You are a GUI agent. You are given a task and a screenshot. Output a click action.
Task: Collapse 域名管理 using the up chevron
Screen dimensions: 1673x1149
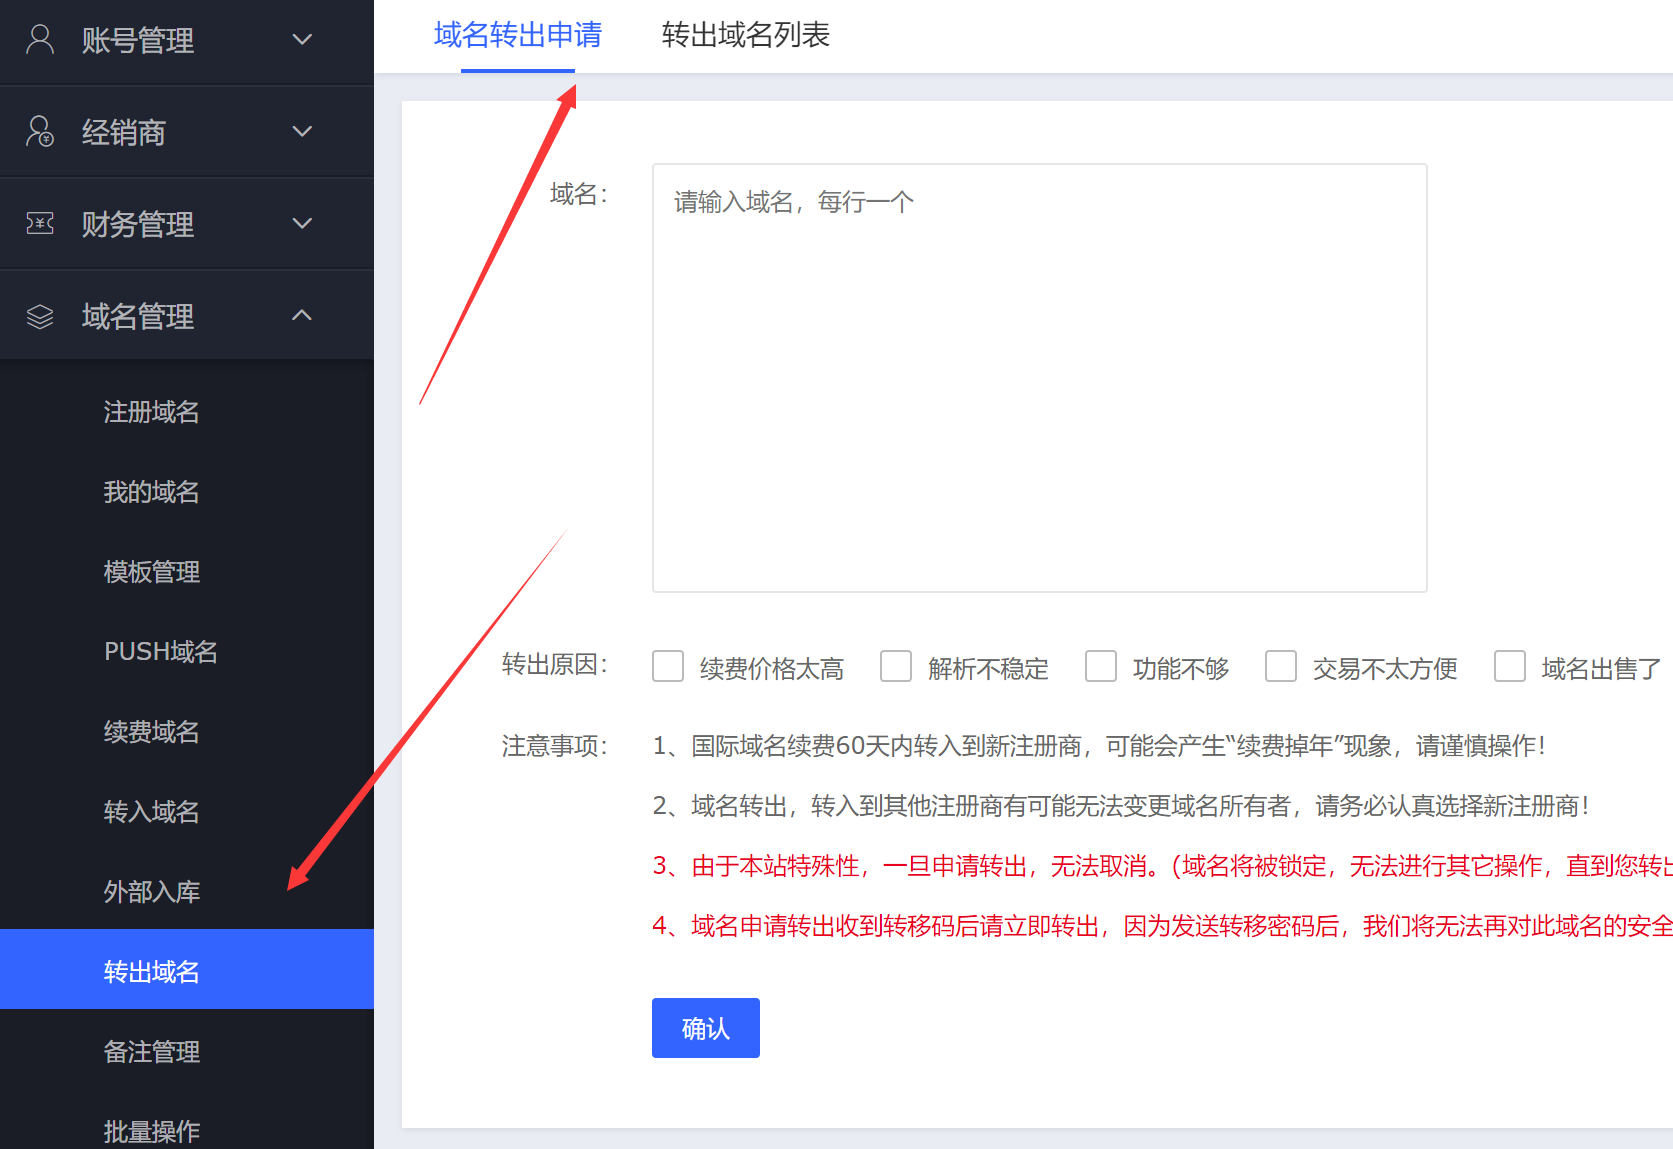(x=302, y=316)
